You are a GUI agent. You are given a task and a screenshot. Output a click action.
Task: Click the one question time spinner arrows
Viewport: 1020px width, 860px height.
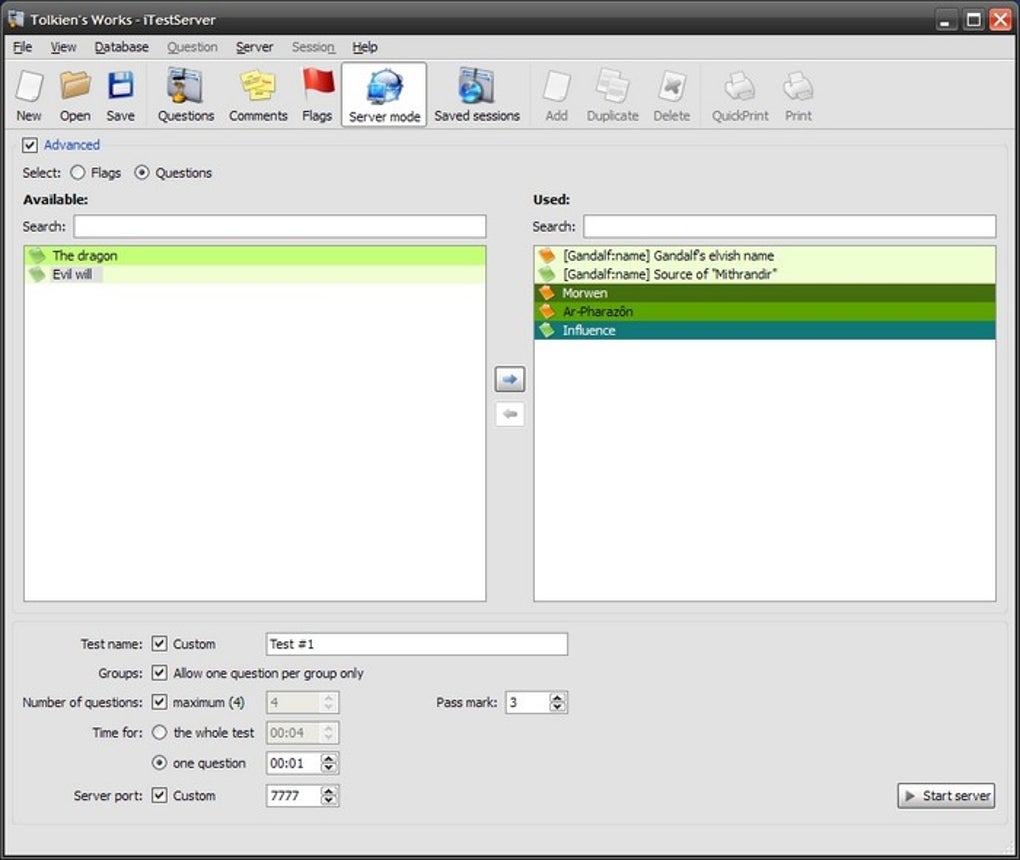pyautogui.click(x=329, y=763)
